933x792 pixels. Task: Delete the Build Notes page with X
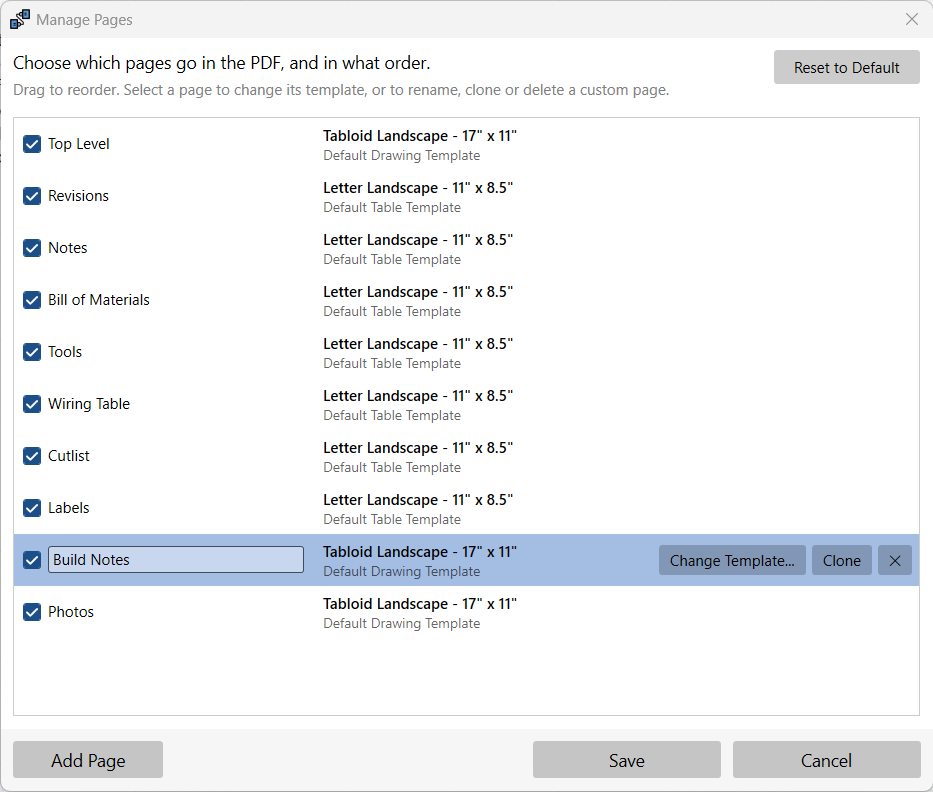click(x=894, y=560)
